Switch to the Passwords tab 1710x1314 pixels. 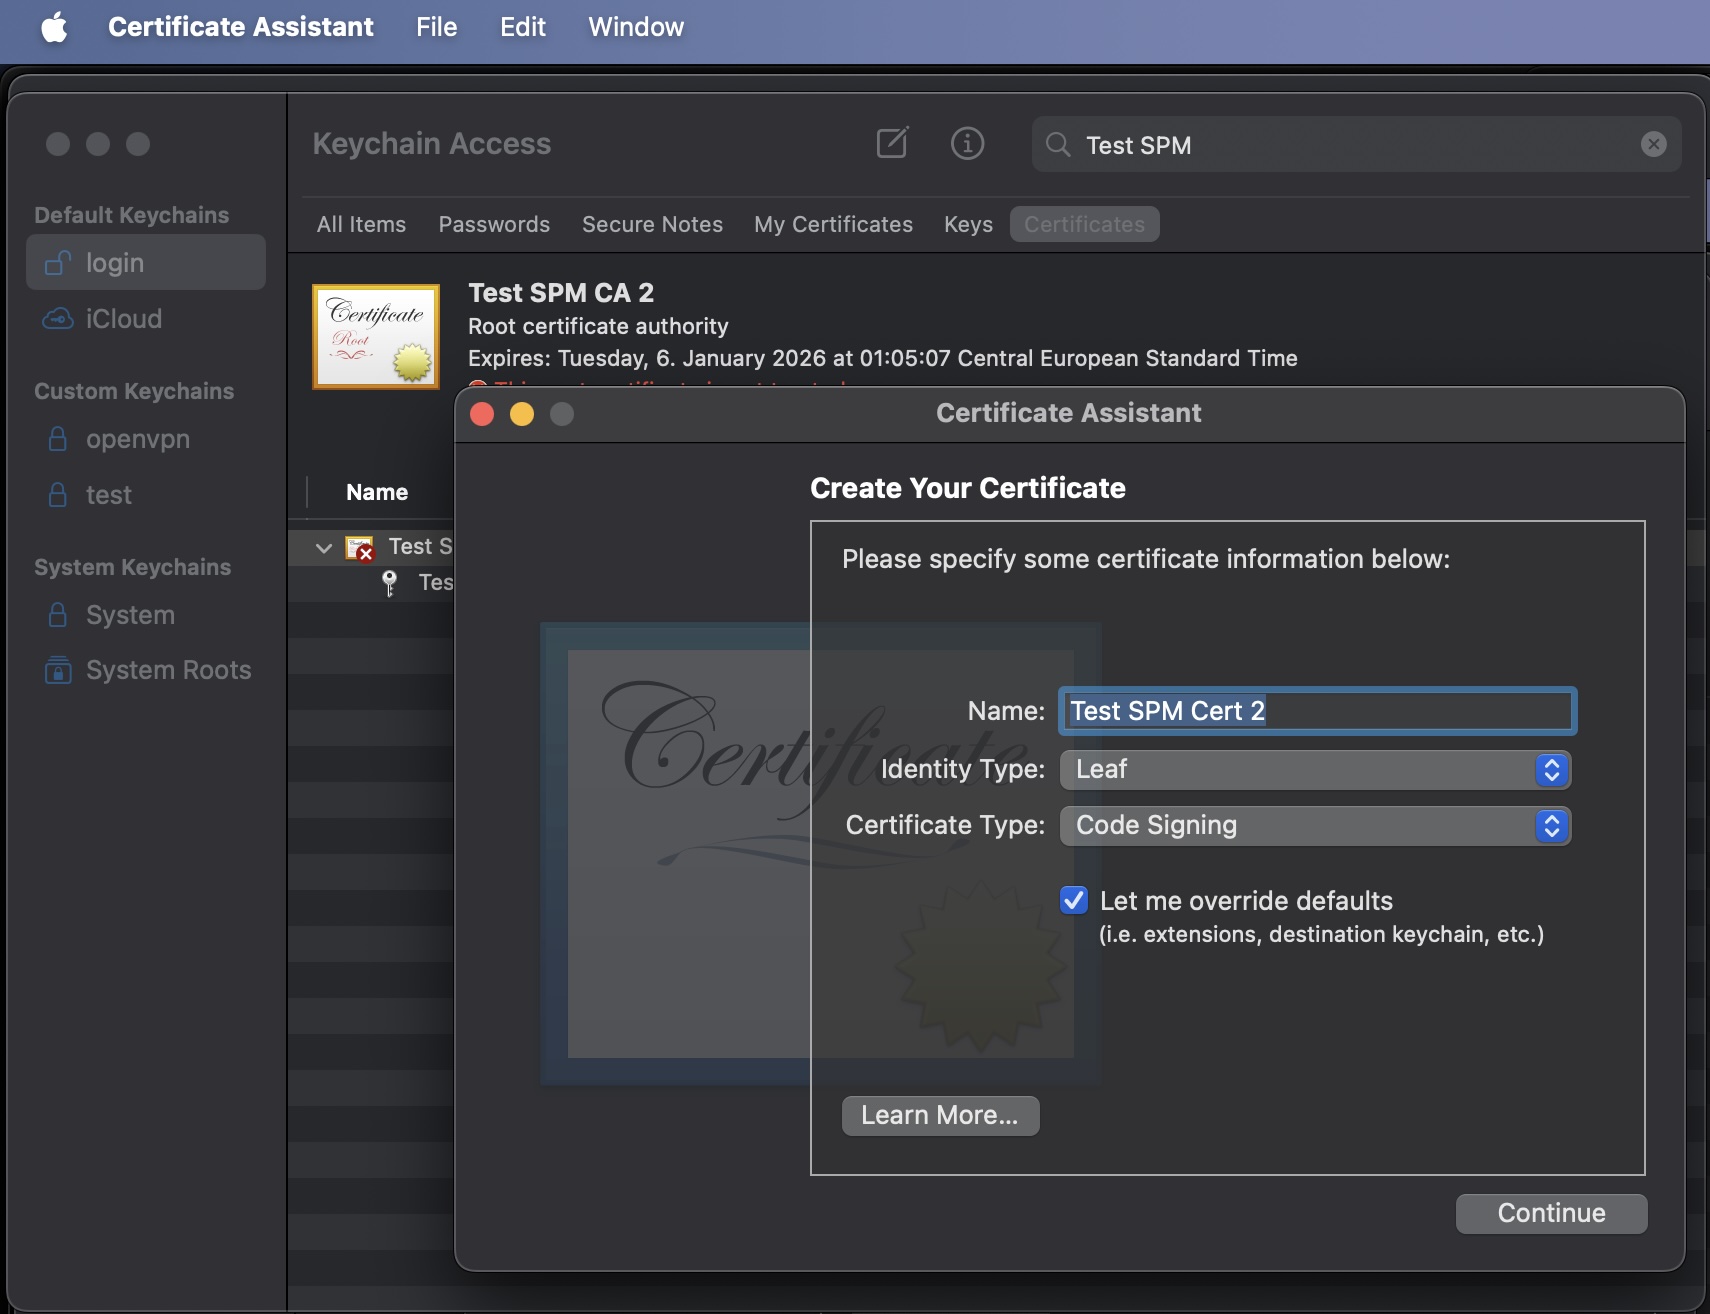click(x=494, y=224)
